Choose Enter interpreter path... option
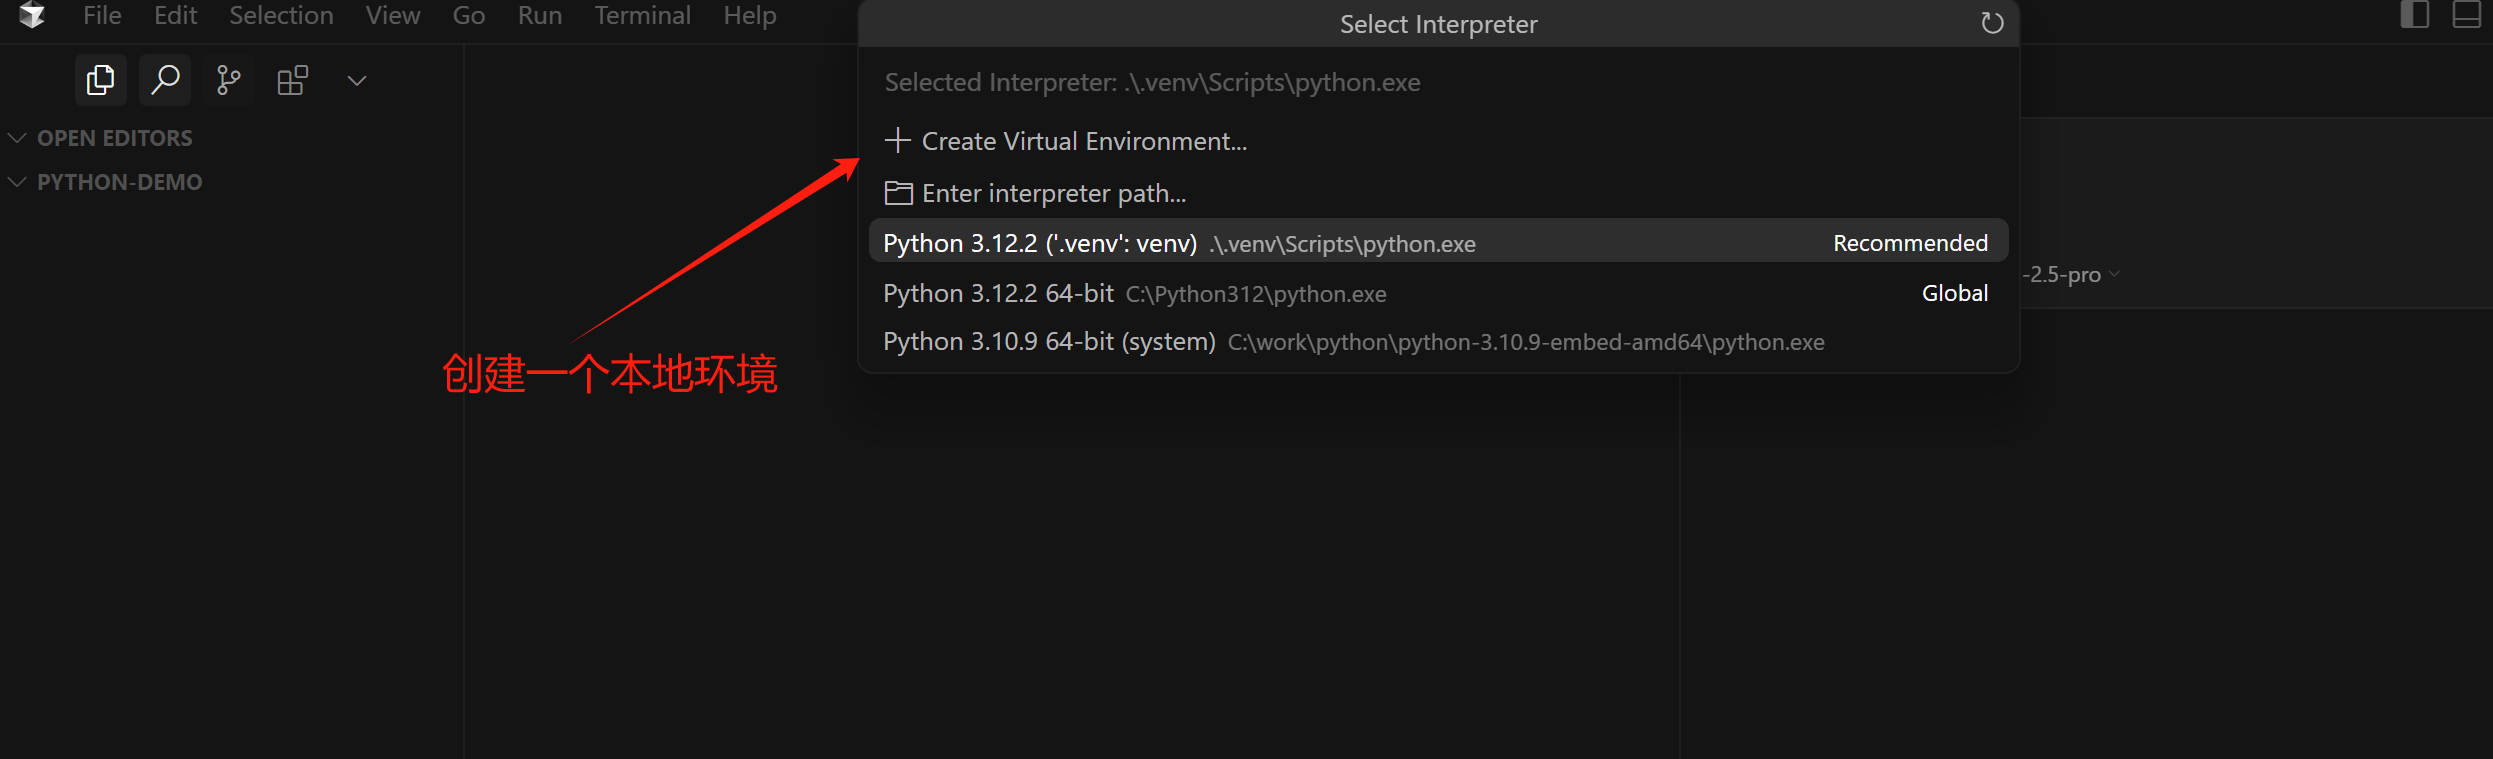The height and width of the screenshot is (759, 2493). (1438, 193)
